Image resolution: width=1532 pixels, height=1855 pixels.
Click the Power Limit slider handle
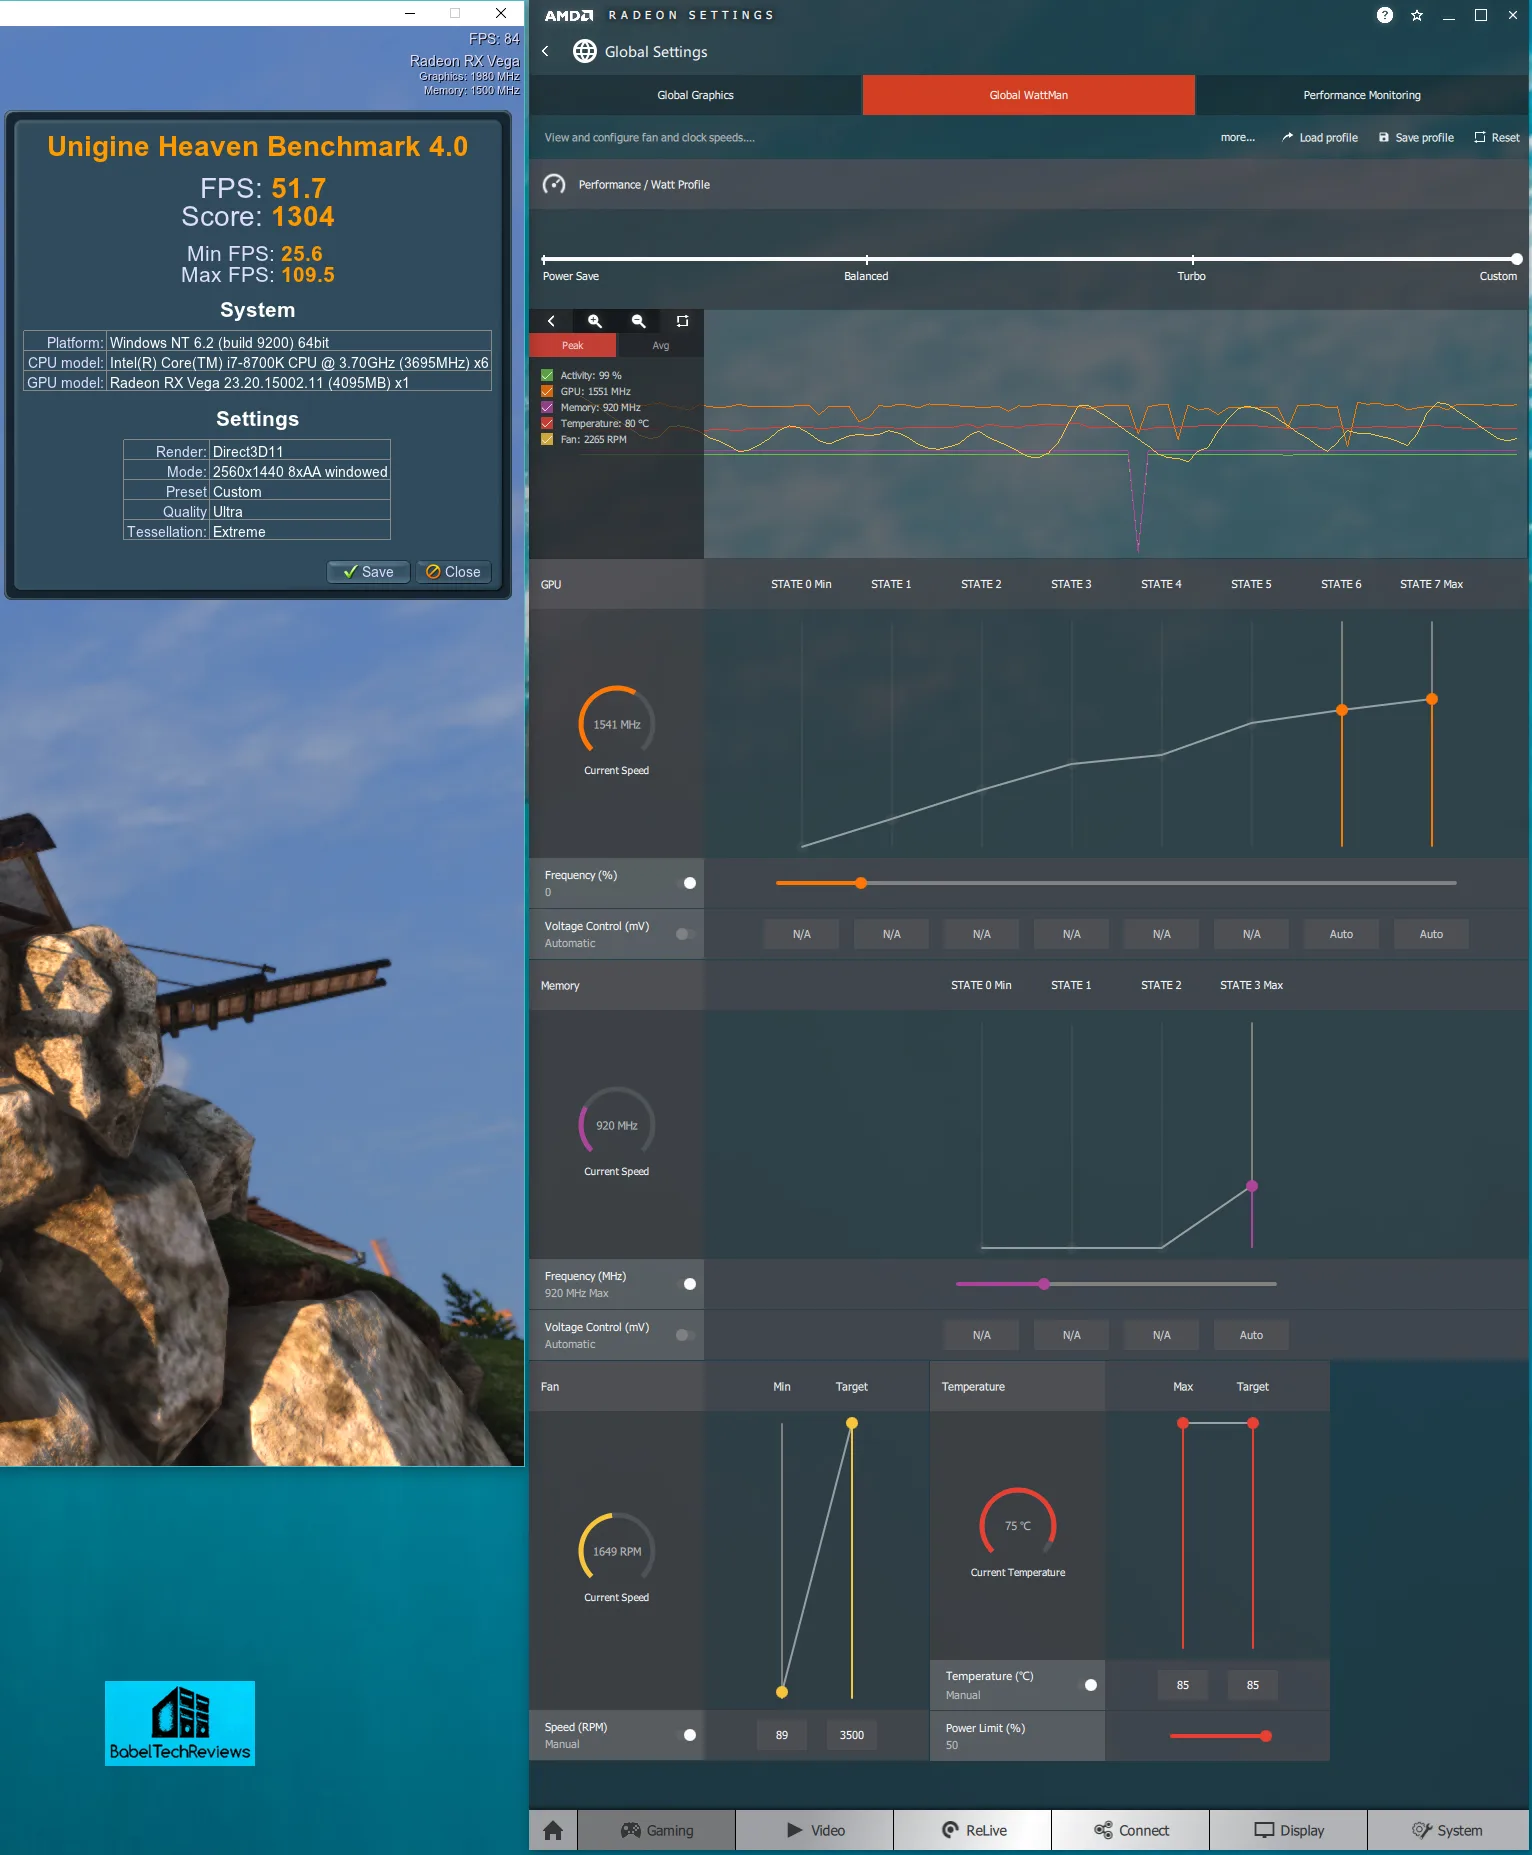tap(1266, 1736)
